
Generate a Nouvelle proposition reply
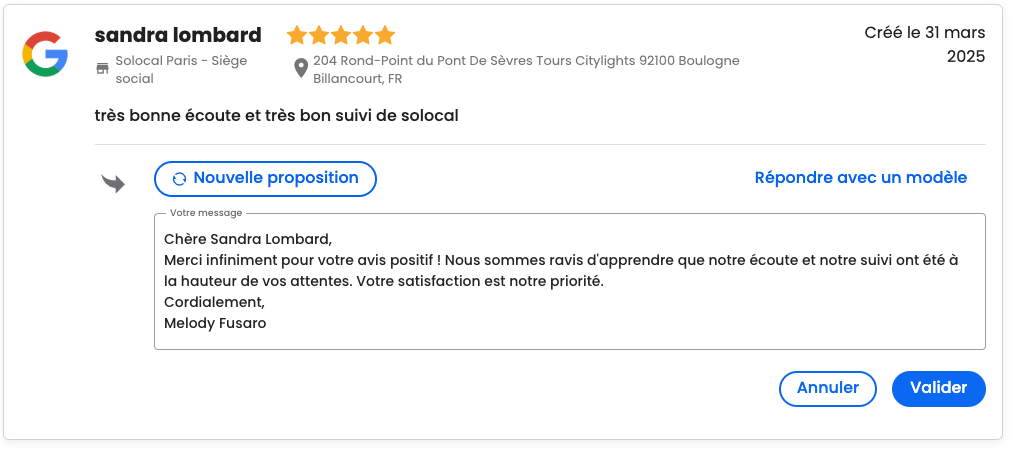pos(265,179)
